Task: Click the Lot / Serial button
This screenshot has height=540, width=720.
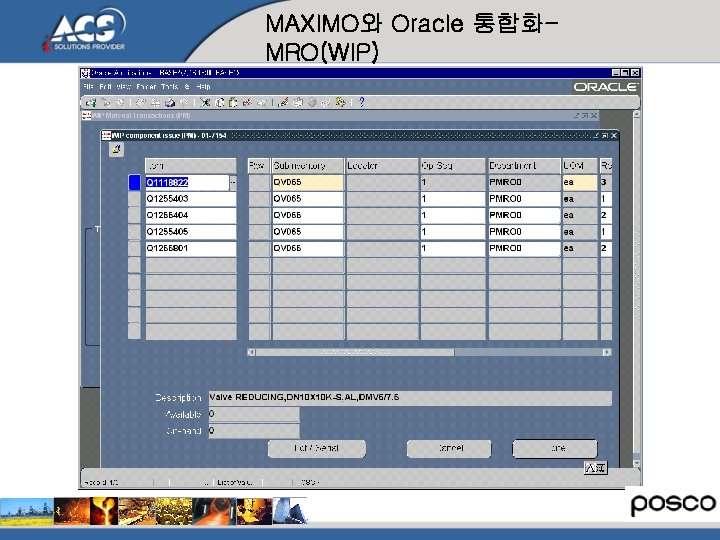Action: pyautogui.click(x=317, y=449)
